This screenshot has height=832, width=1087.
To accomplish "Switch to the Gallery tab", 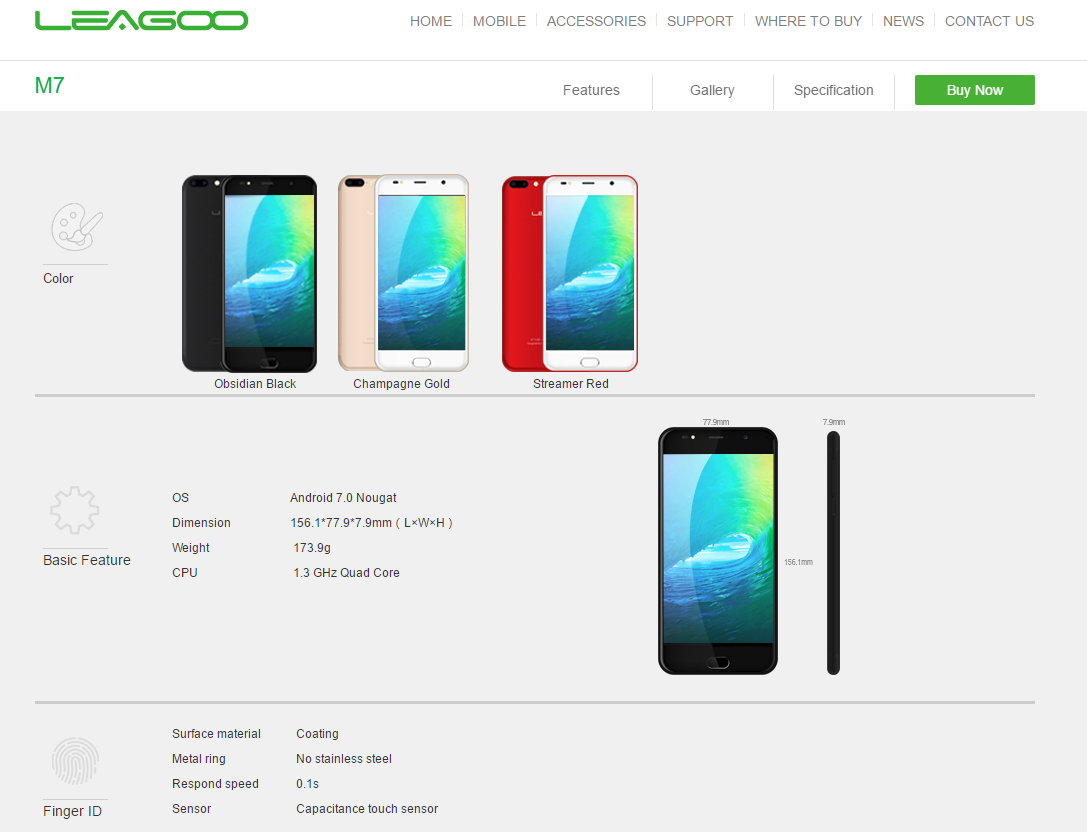I will pos(712,90).
